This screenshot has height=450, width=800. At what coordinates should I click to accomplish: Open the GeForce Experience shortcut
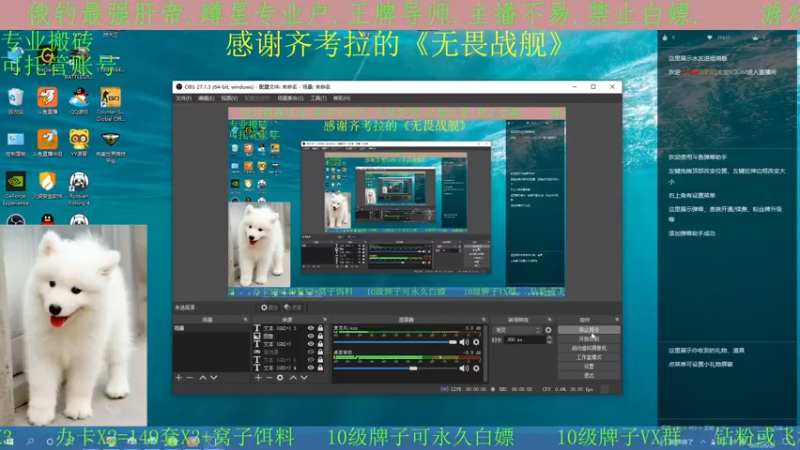tap(15, 189)
